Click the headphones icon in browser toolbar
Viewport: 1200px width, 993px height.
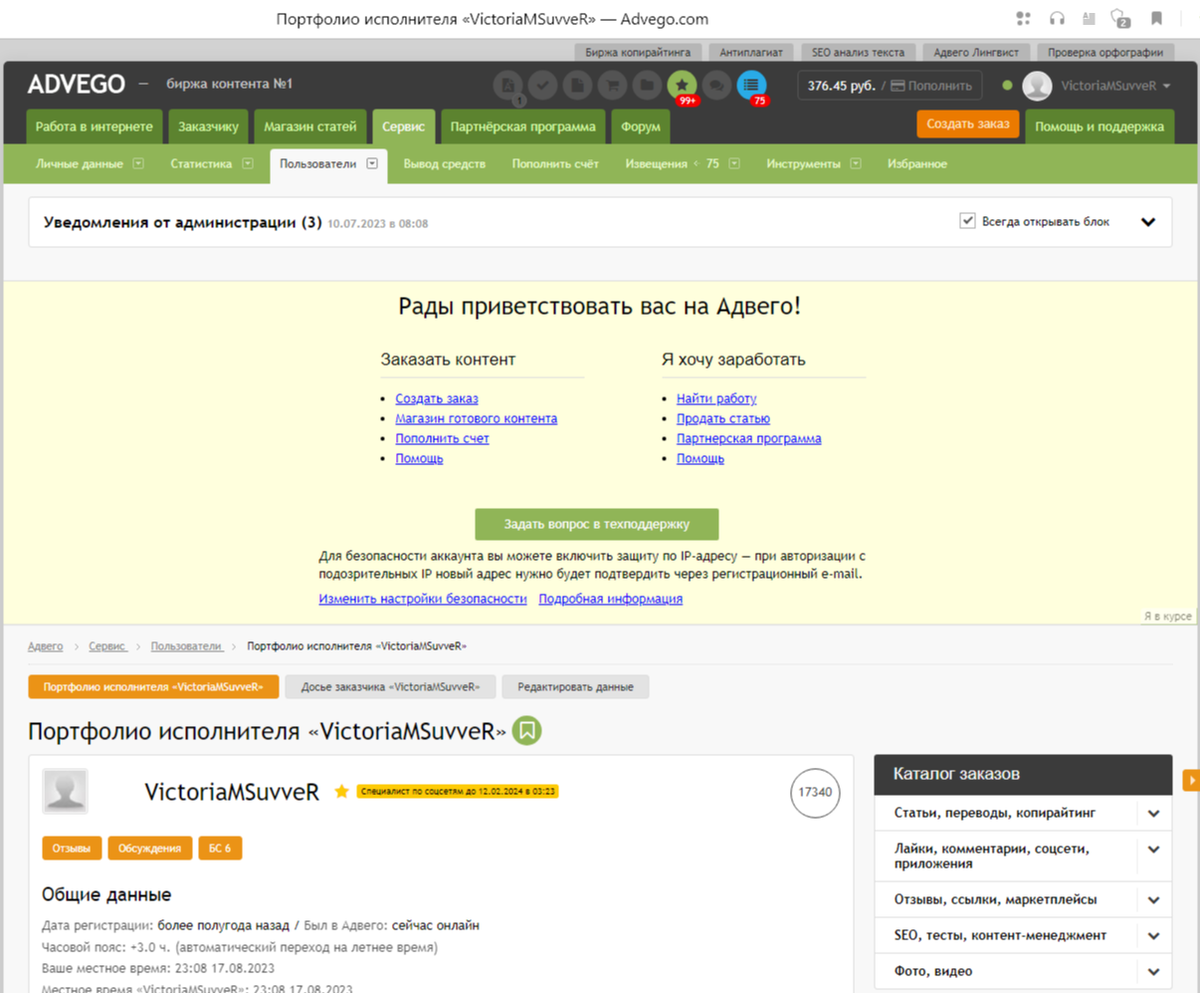[1056, 18]
